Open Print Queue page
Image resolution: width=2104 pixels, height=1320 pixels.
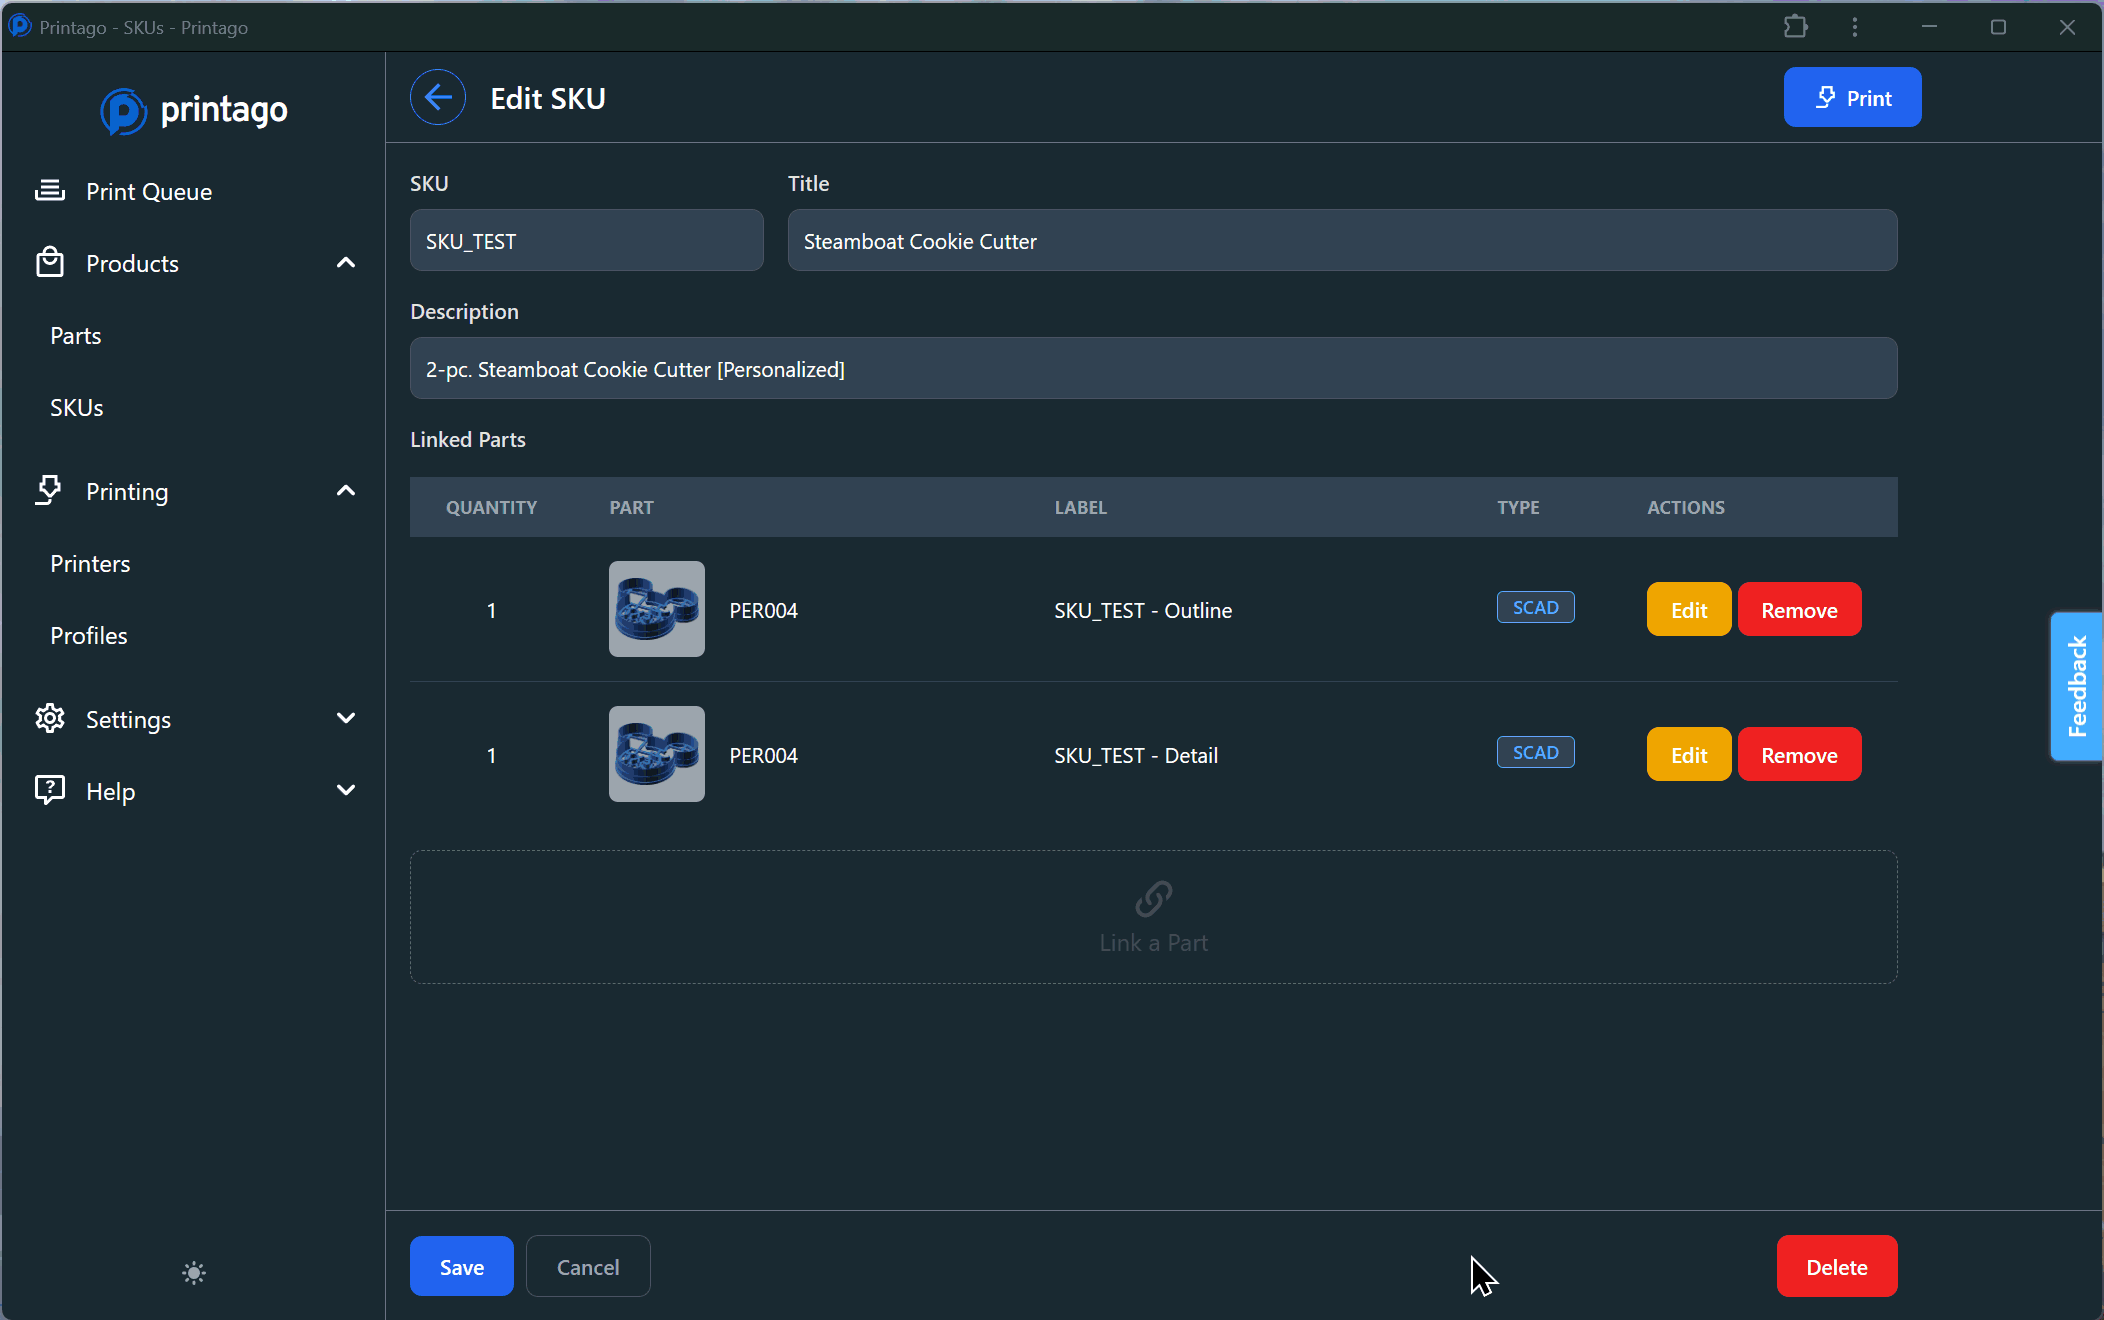point(149,191)
